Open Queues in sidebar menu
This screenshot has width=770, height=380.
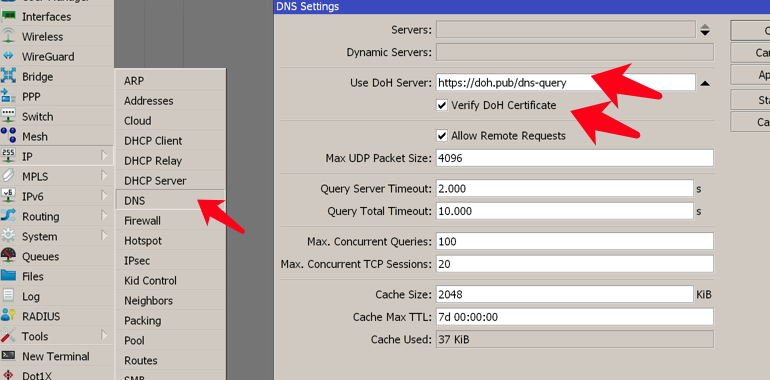tap(56, 256)
